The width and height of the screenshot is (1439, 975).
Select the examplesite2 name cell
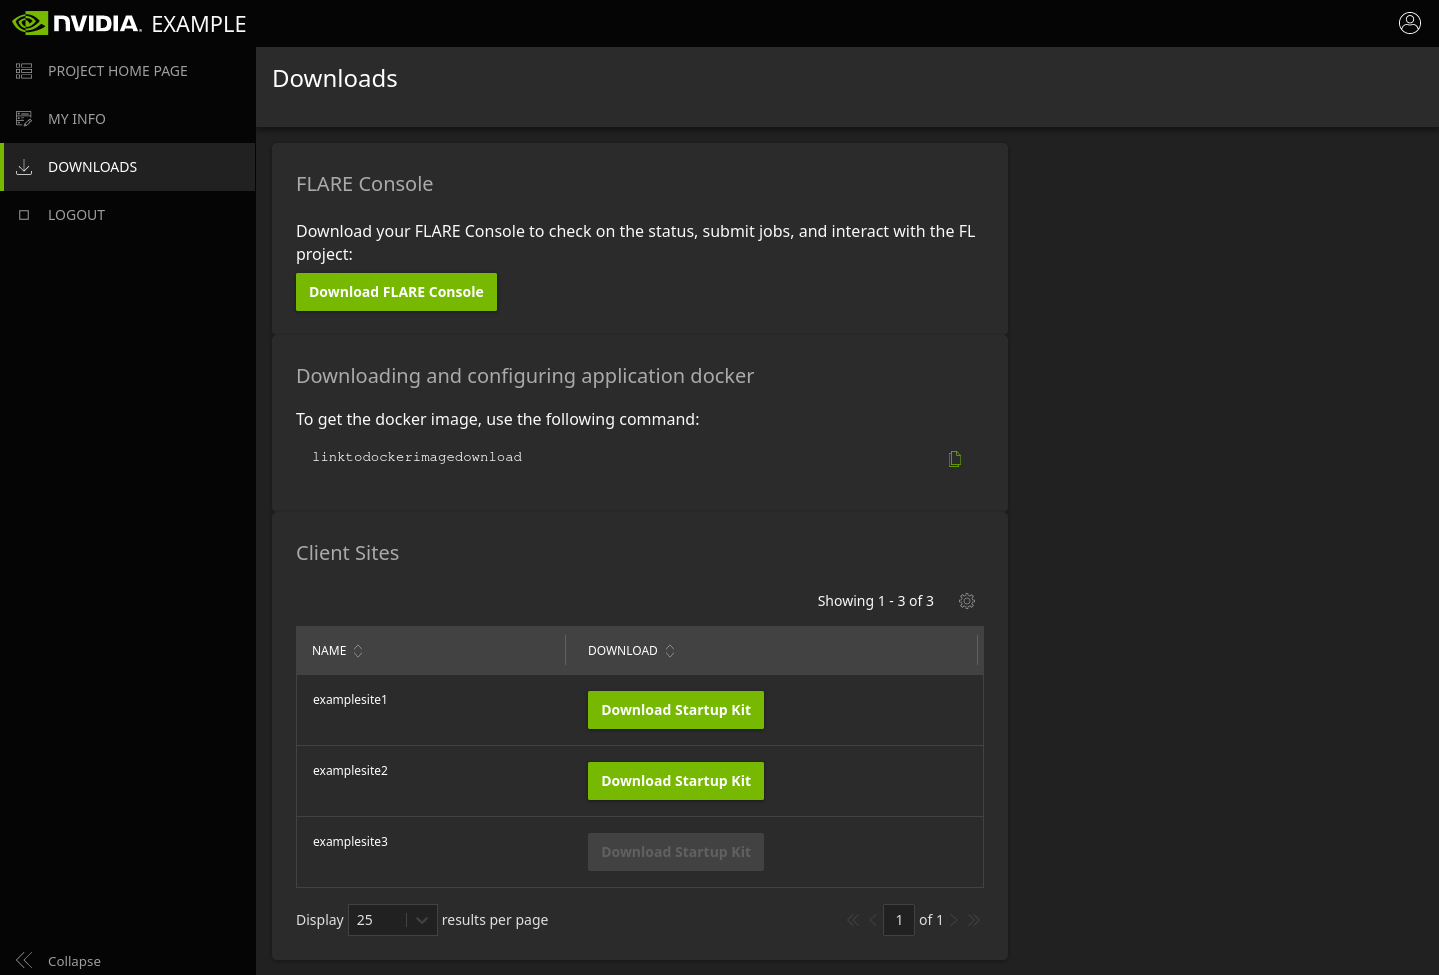(350, 771)
